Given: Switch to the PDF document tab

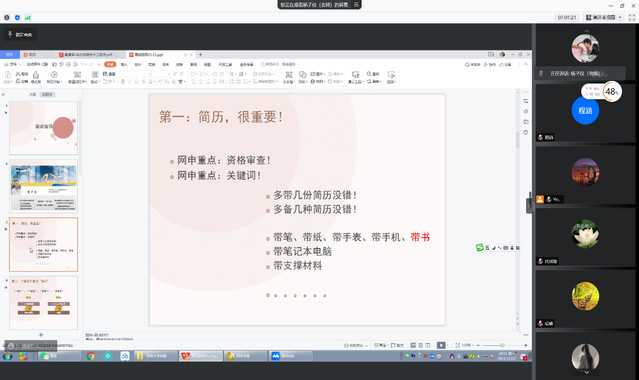Looking at the screenshot, I should pyautogui.click(x=88, y=55).
